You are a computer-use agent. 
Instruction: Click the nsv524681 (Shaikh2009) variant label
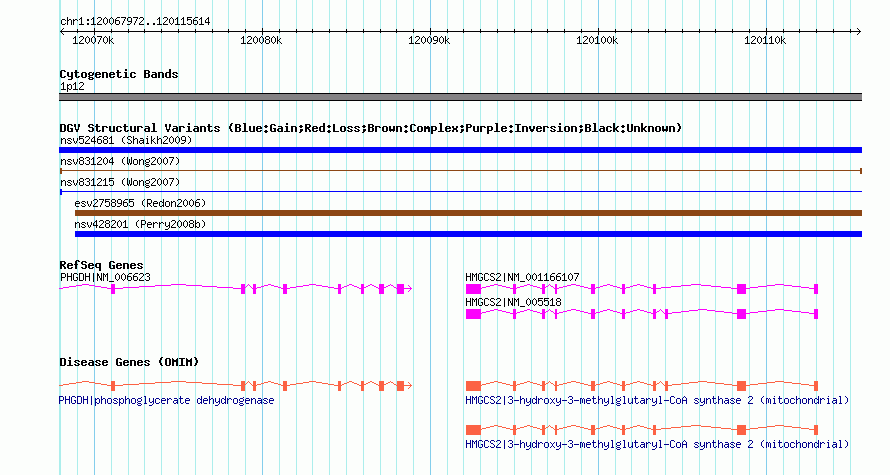(x=126, y=140)
